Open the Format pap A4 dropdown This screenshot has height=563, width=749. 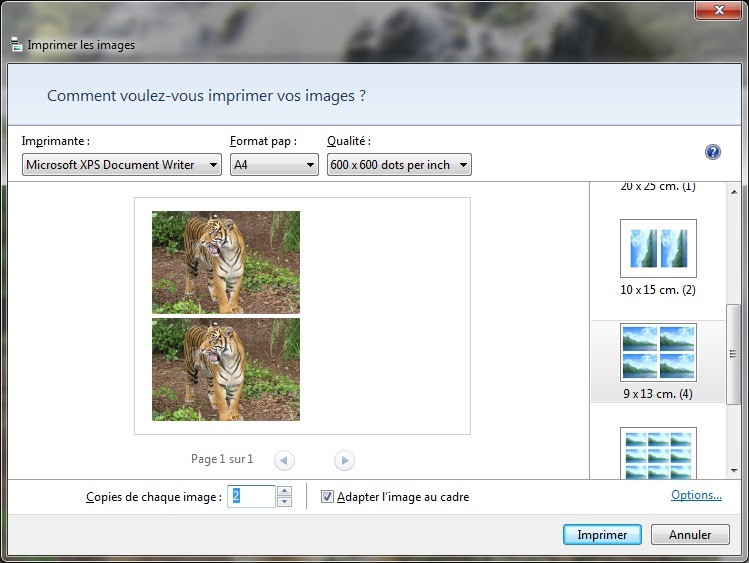tap(274, 165)
